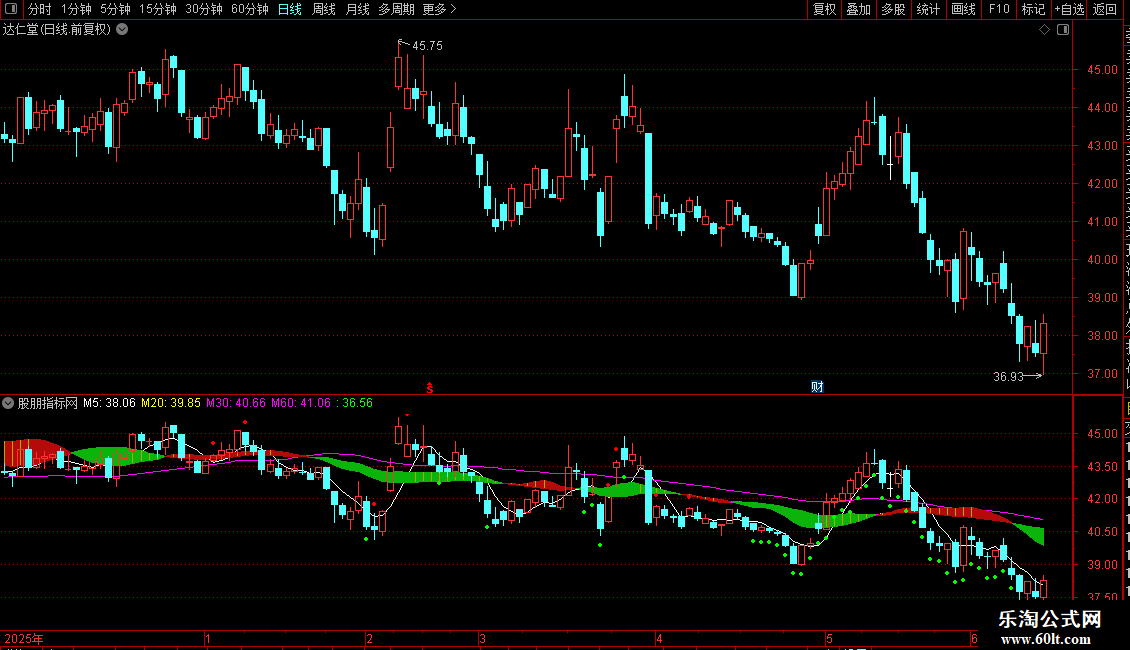Click the M30: 40.66 value

[x=236, y=403]
